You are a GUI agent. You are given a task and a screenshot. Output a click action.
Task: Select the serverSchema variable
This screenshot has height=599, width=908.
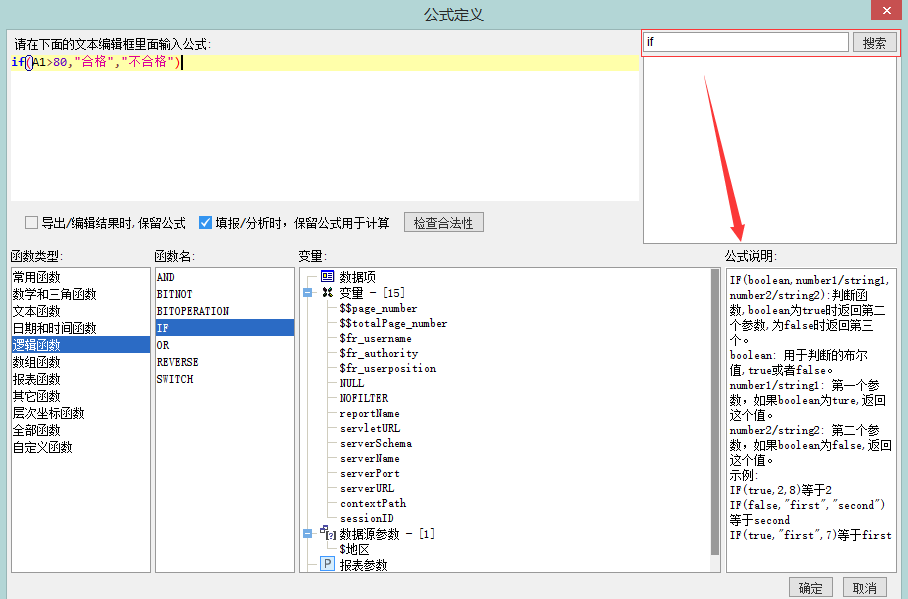point(376,443)
